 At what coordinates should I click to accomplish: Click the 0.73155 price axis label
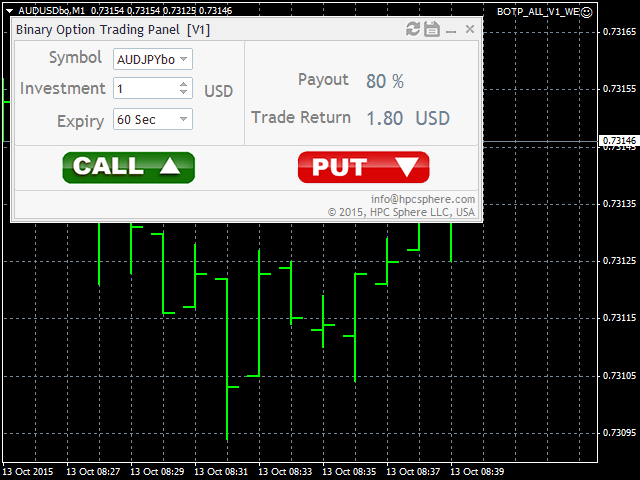619,89
